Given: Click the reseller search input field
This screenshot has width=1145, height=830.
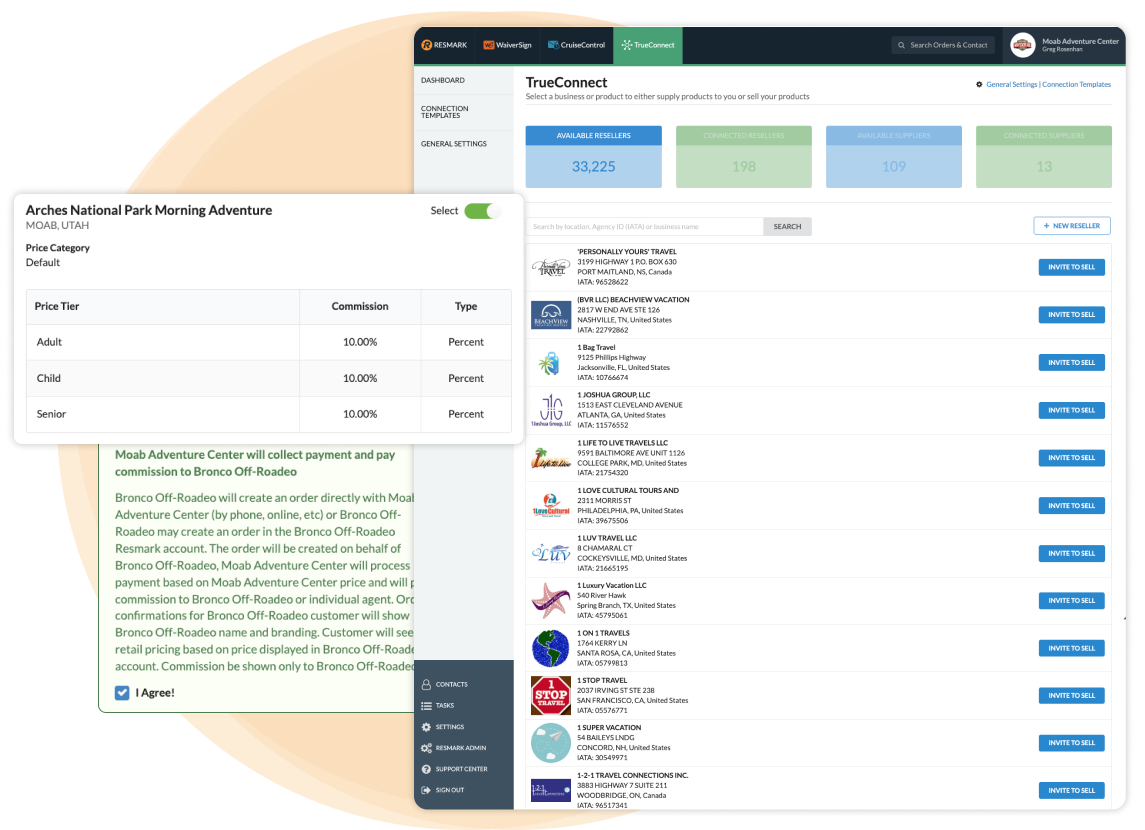Looking at the screenshot, I should point(645,226).
